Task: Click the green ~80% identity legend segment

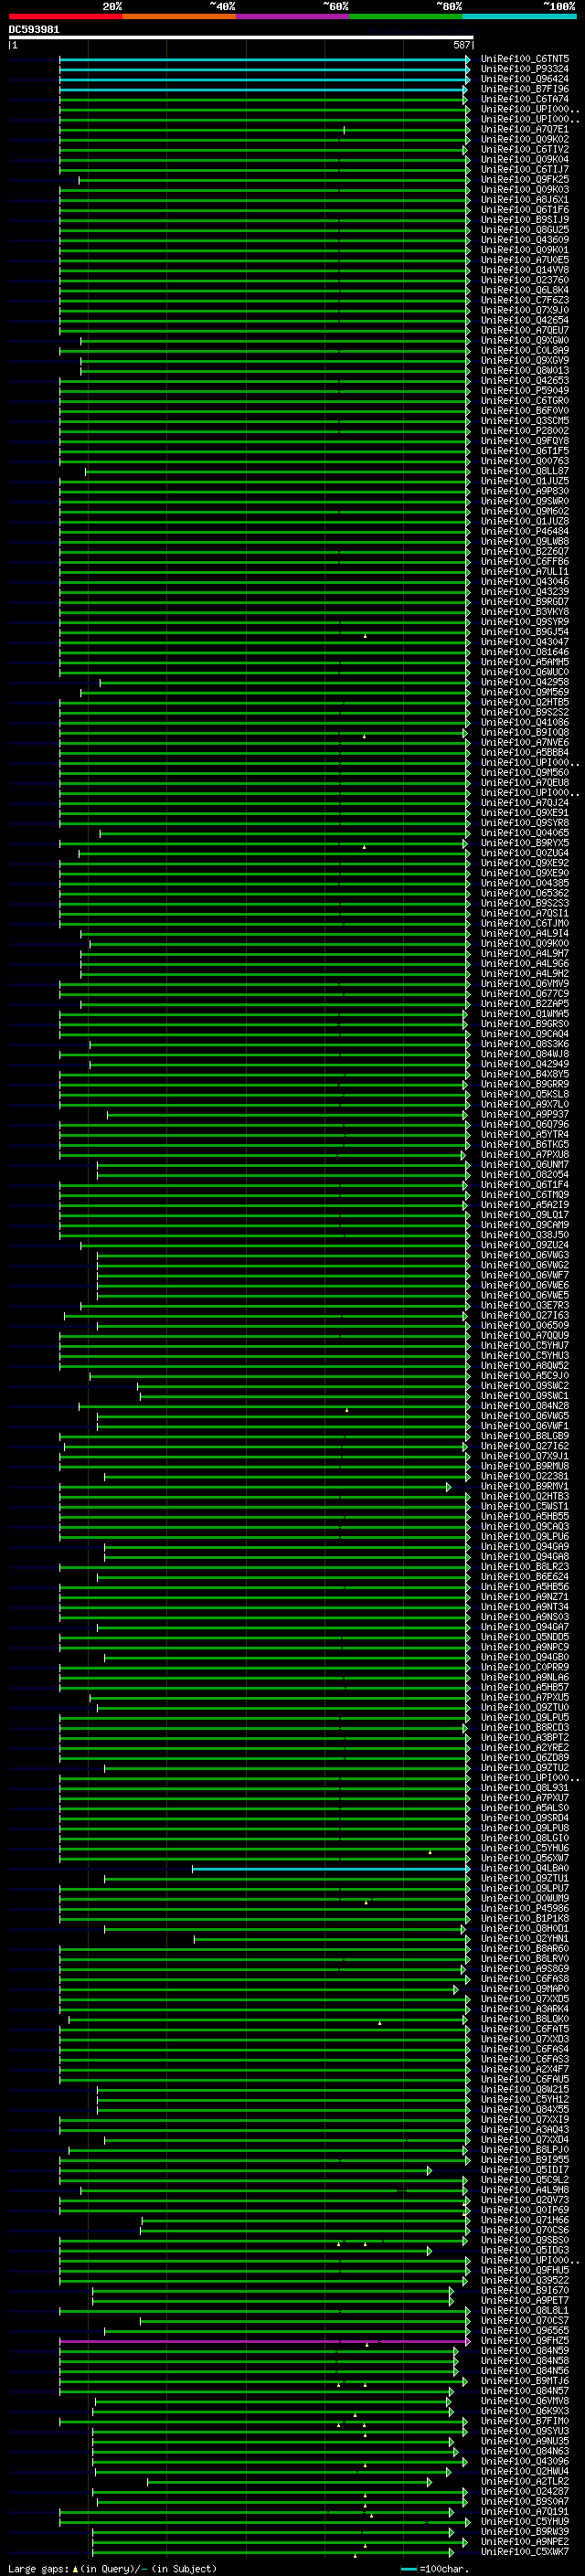Action: click(406, 16)
